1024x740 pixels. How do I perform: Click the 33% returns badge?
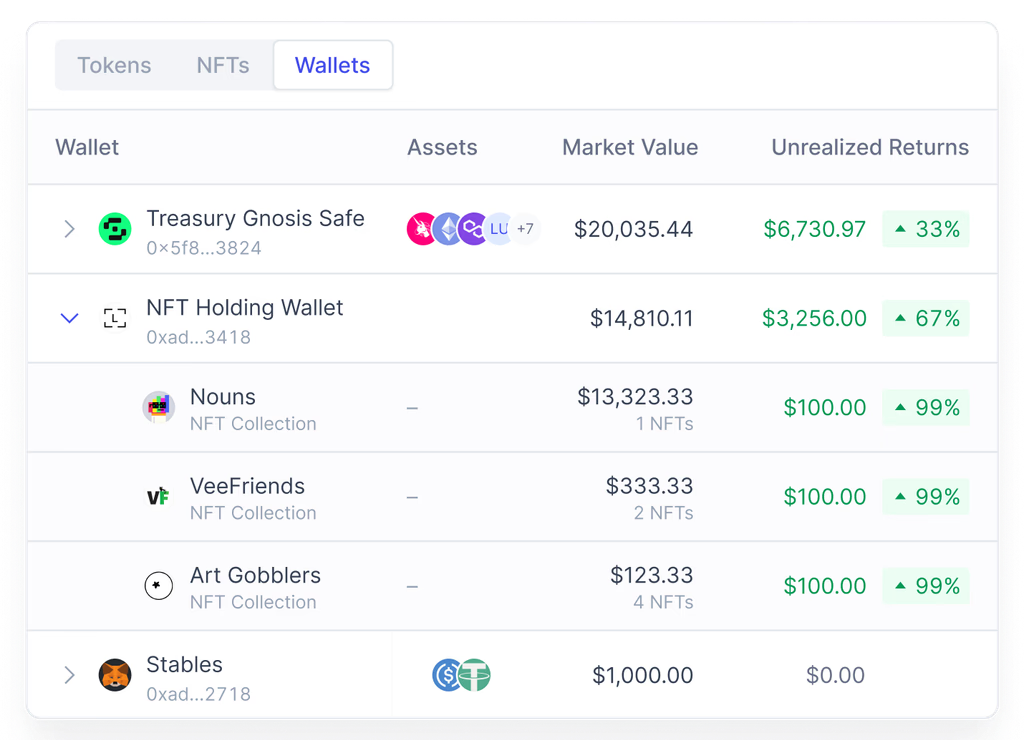coord(926,228)
